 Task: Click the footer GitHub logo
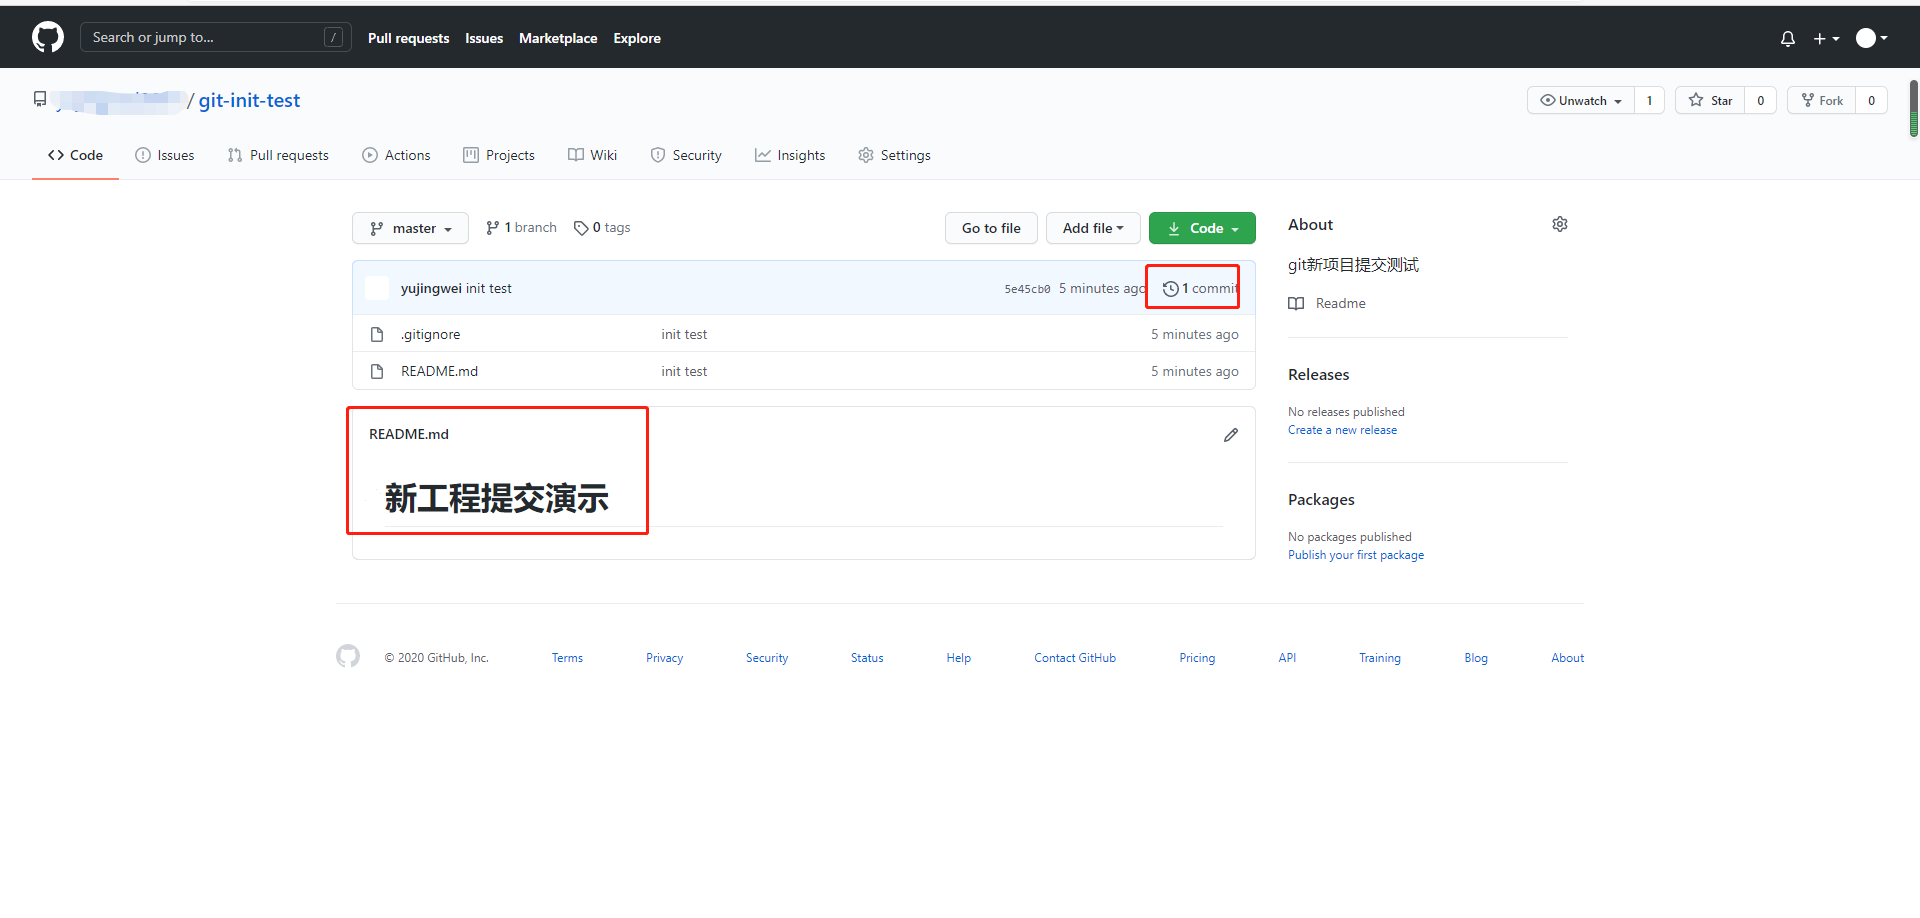[x=348, y=656]
